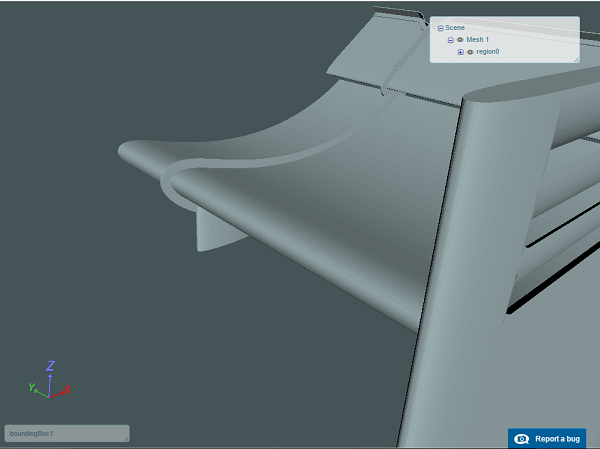The width and height of the screenshot is (600, 449).
Task: Click the Y axis label on orientation gizmo
Action: (x=32, y=386)
